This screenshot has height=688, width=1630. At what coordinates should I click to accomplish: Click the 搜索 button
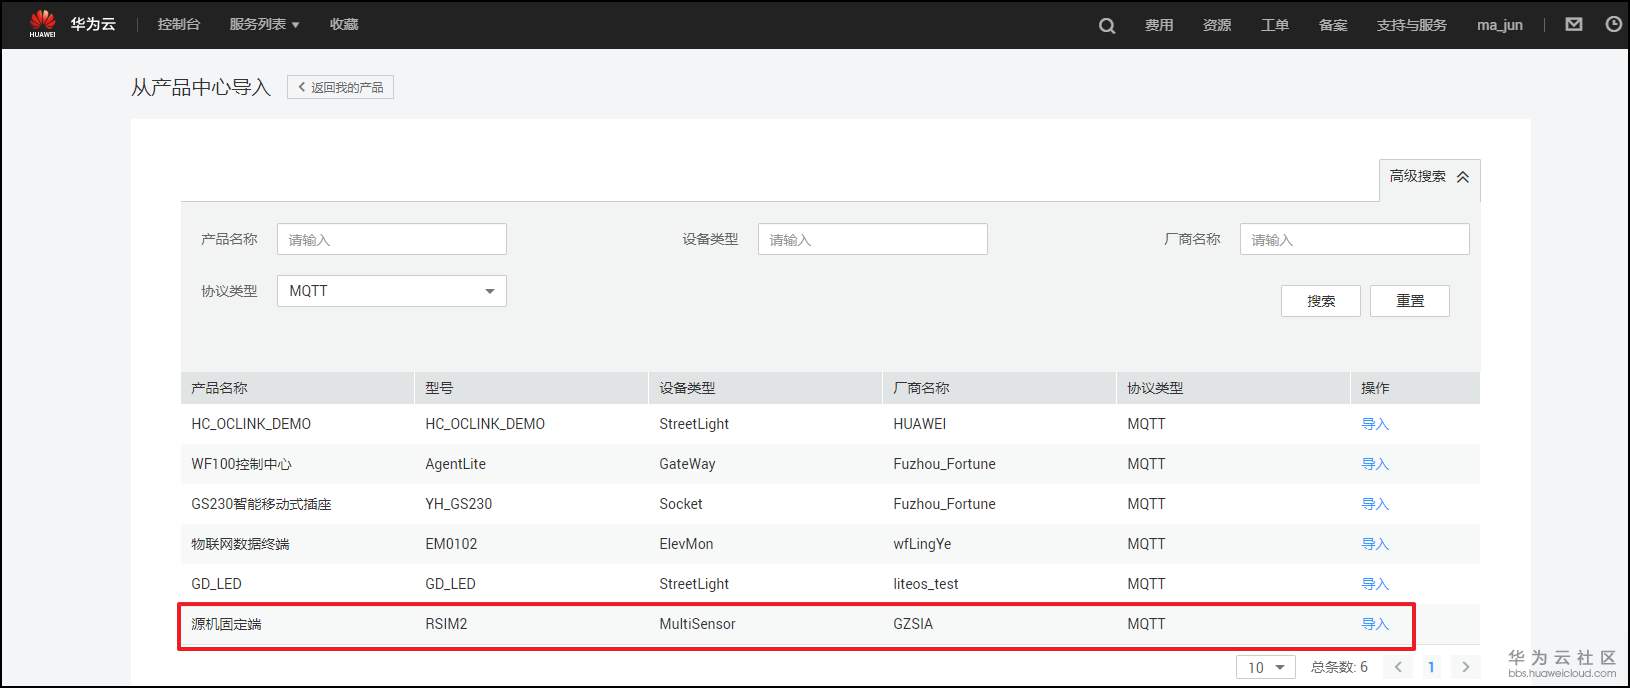(1321, 301)
